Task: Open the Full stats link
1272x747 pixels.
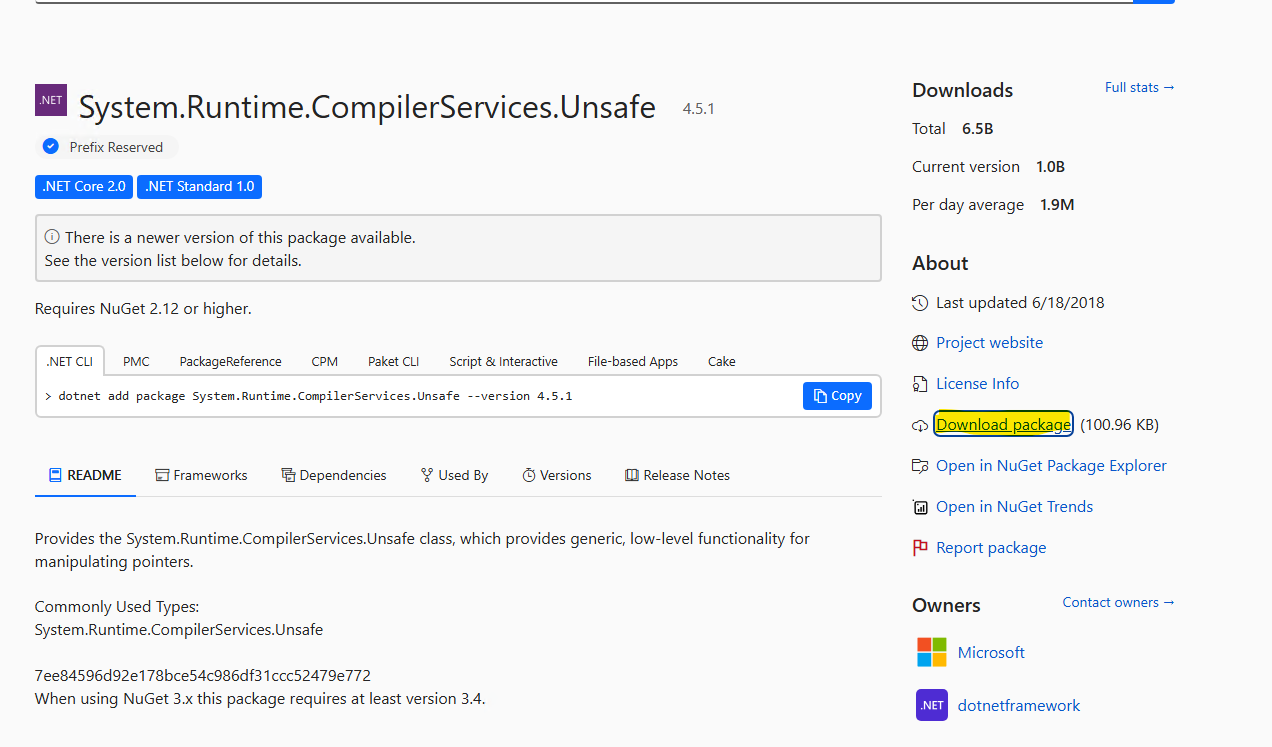Action: point(1139,87)
